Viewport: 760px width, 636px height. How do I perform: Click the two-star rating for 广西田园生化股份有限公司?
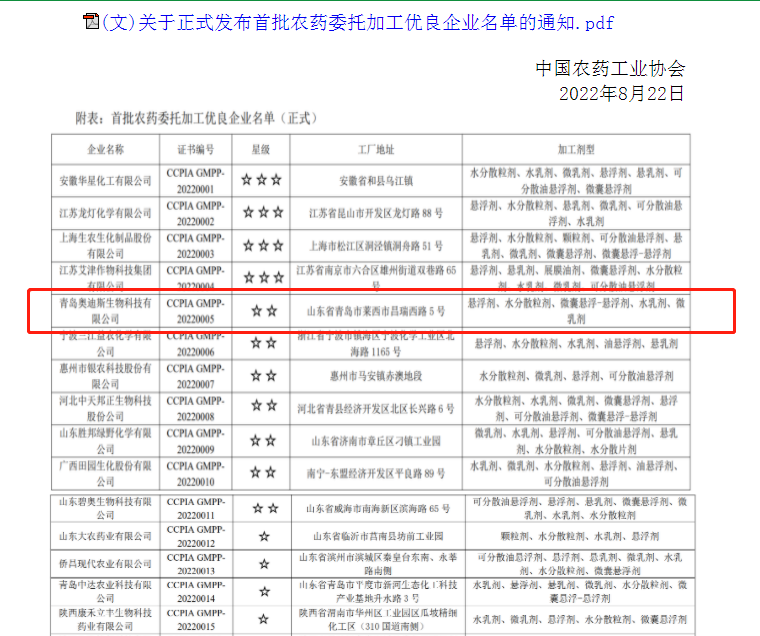point(264,474)
